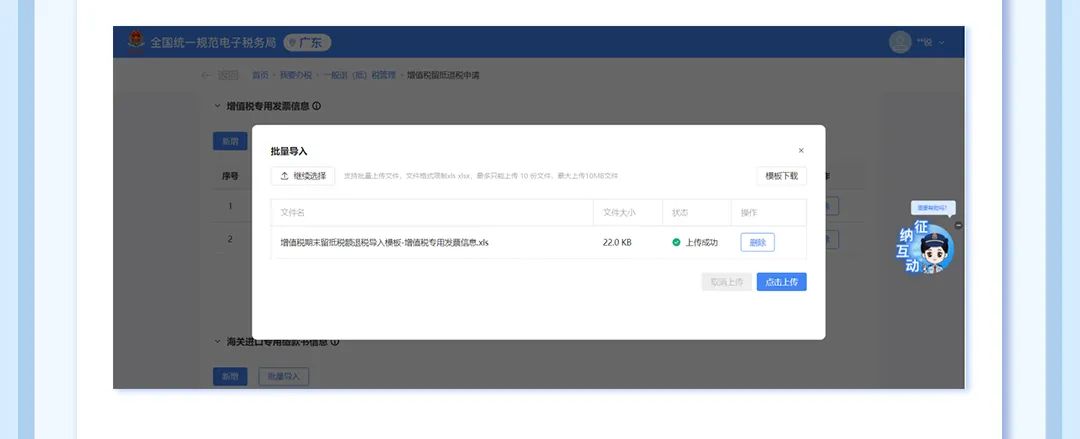Go to 首页 in breadcrumb
This screenshot has width=1080, height=439.
[x=260, y=75]
